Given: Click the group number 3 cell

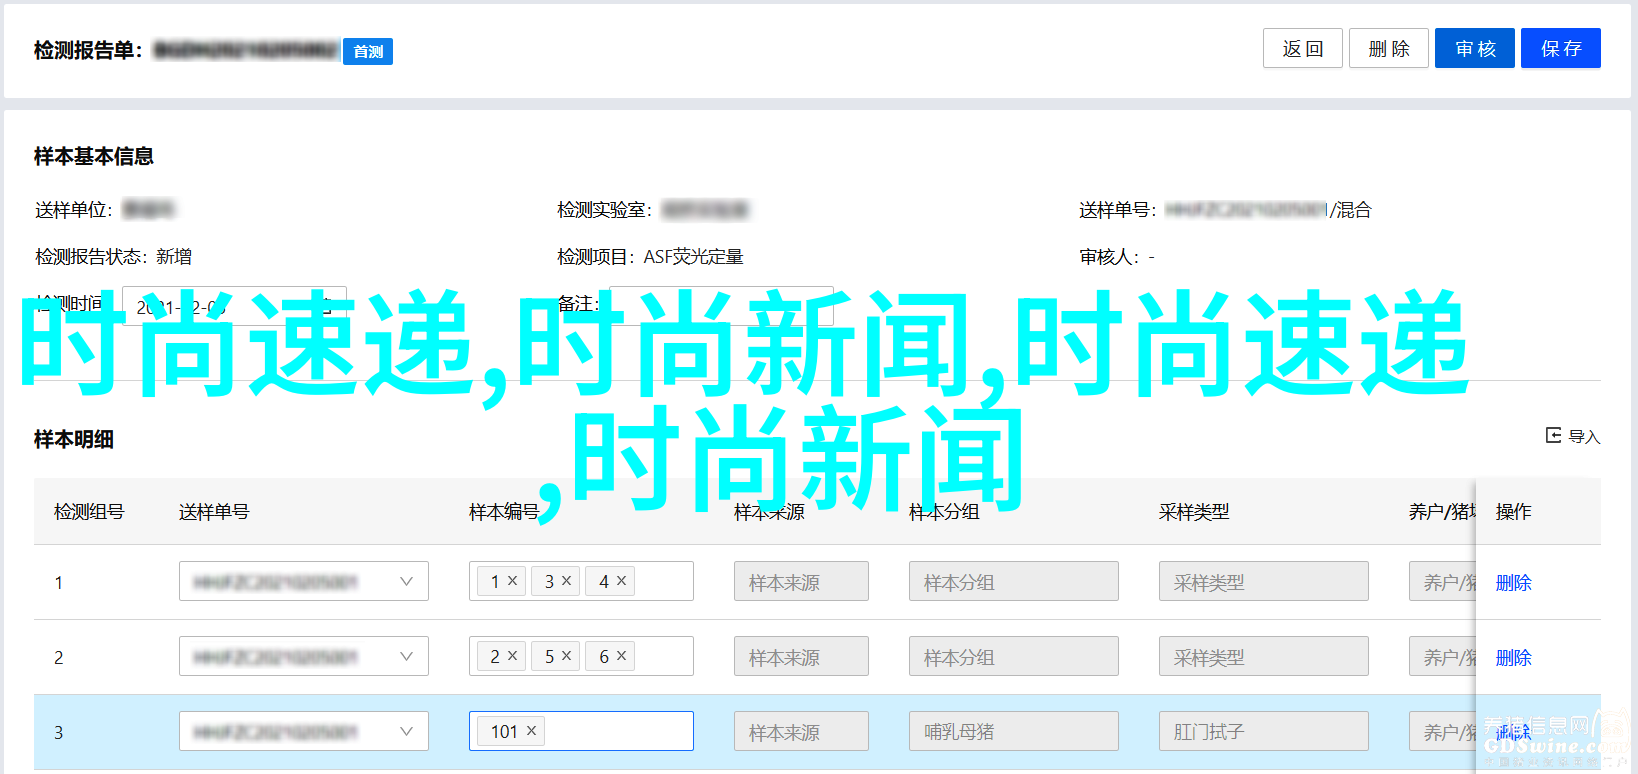Looking at the screenshot, I should [x=59, y=732].
